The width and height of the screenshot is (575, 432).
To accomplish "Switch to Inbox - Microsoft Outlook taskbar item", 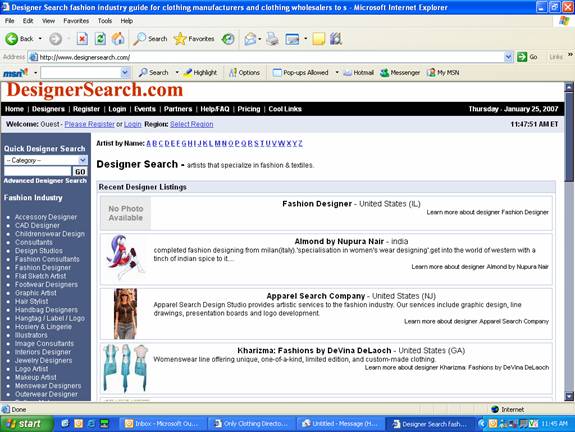I will [162, 424].
